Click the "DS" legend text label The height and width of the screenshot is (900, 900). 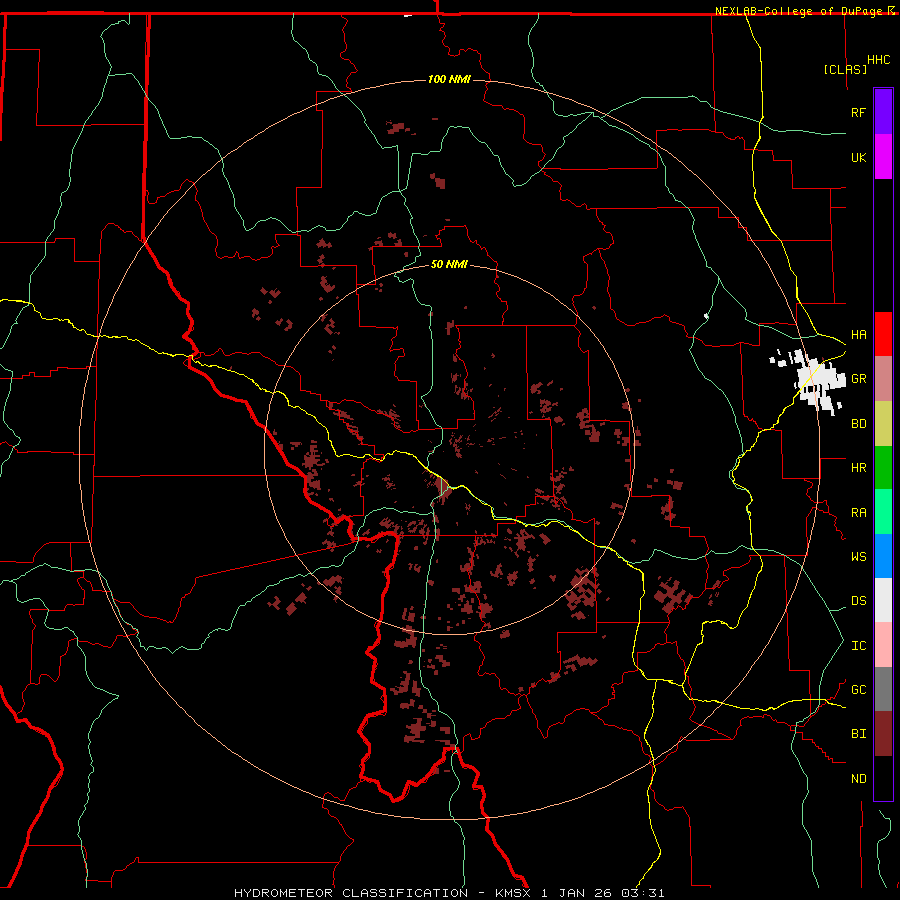click(x=859, y=601)
